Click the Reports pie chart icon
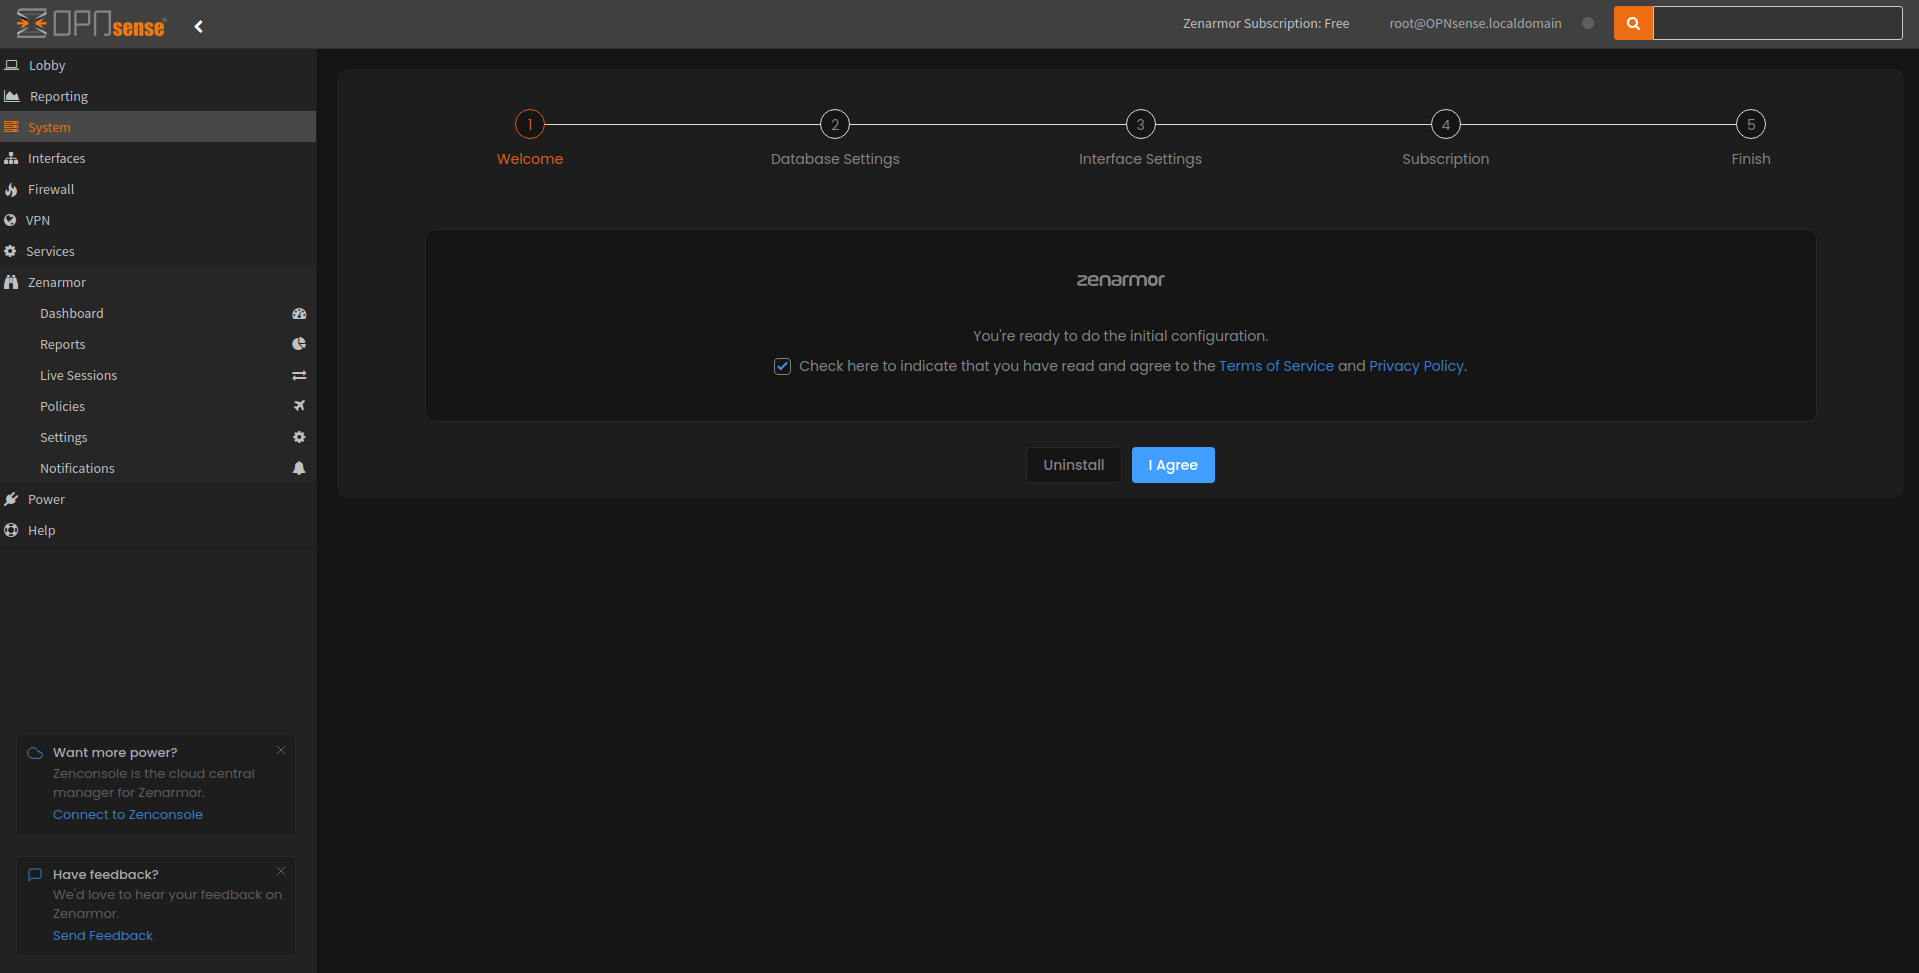The height and width of the screenshot is (973, 1919). point(299,344)
